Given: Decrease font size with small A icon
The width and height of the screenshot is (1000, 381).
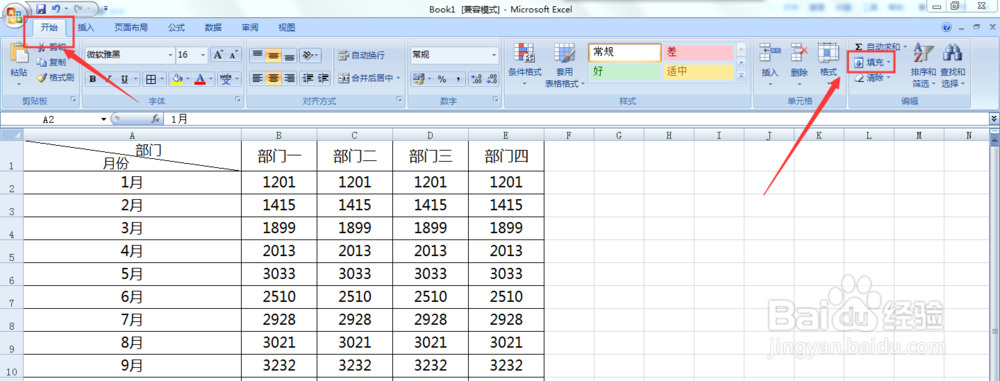Looking at the screenshot, I should (x=233, y=55).
